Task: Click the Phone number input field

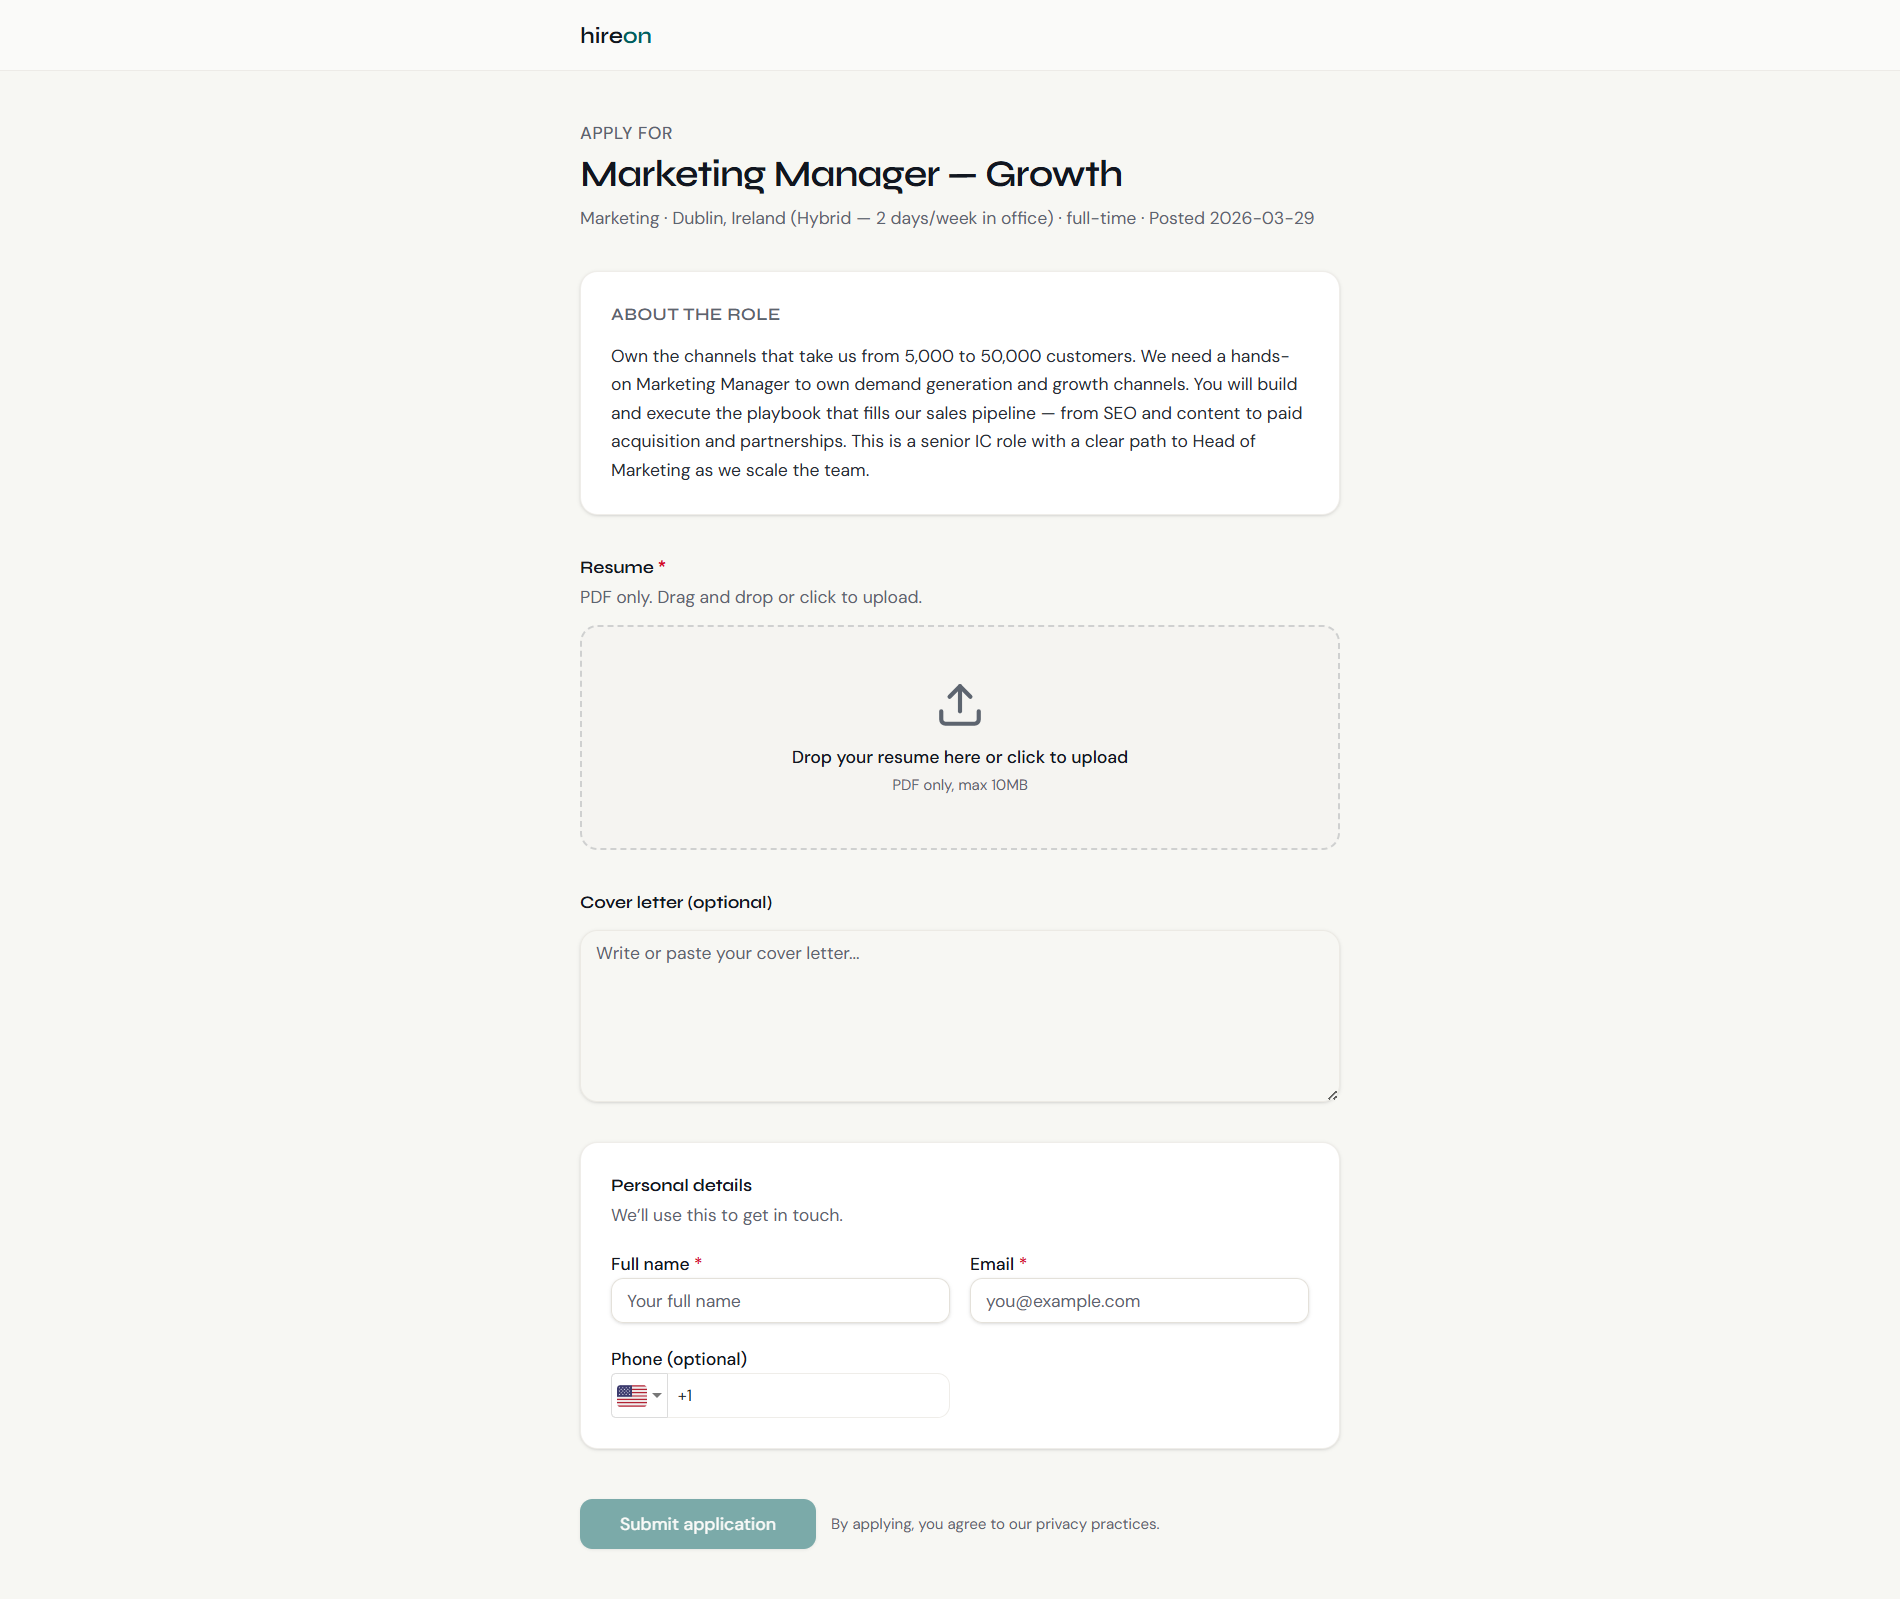Action: coord(808,1394)
